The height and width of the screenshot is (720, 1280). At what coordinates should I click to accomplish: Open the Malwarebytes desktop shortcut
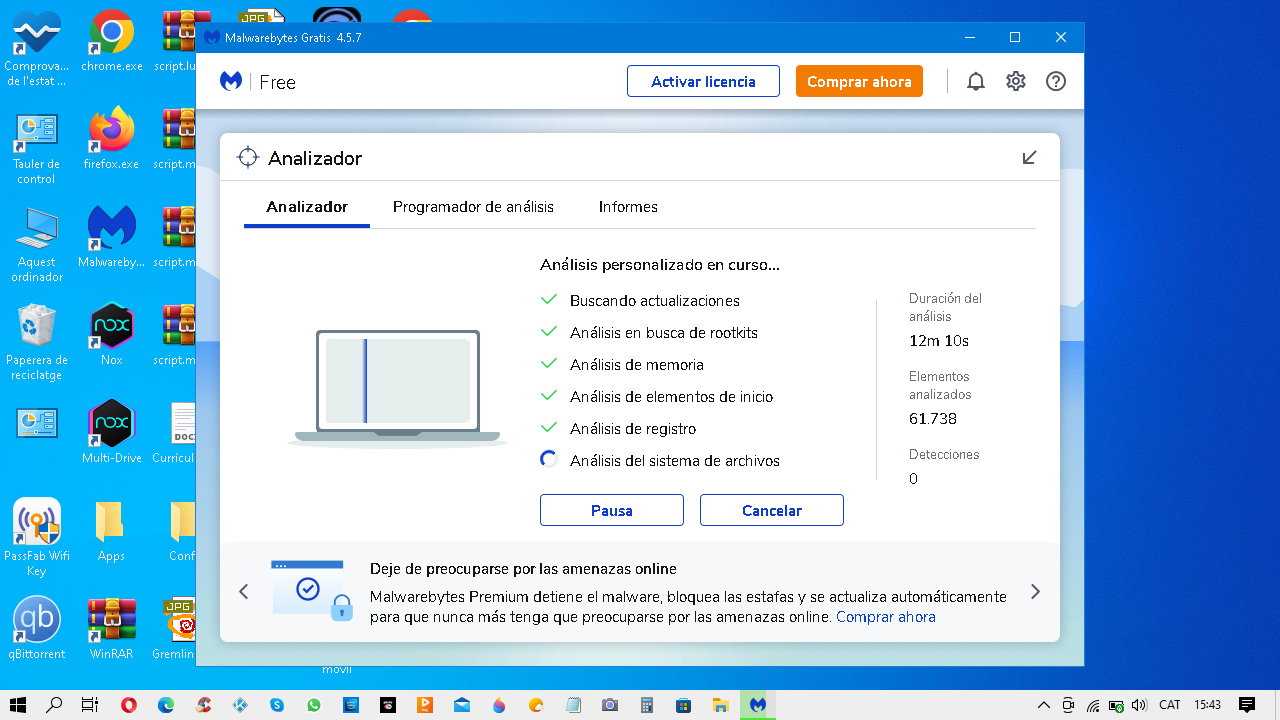coord(111,237)
